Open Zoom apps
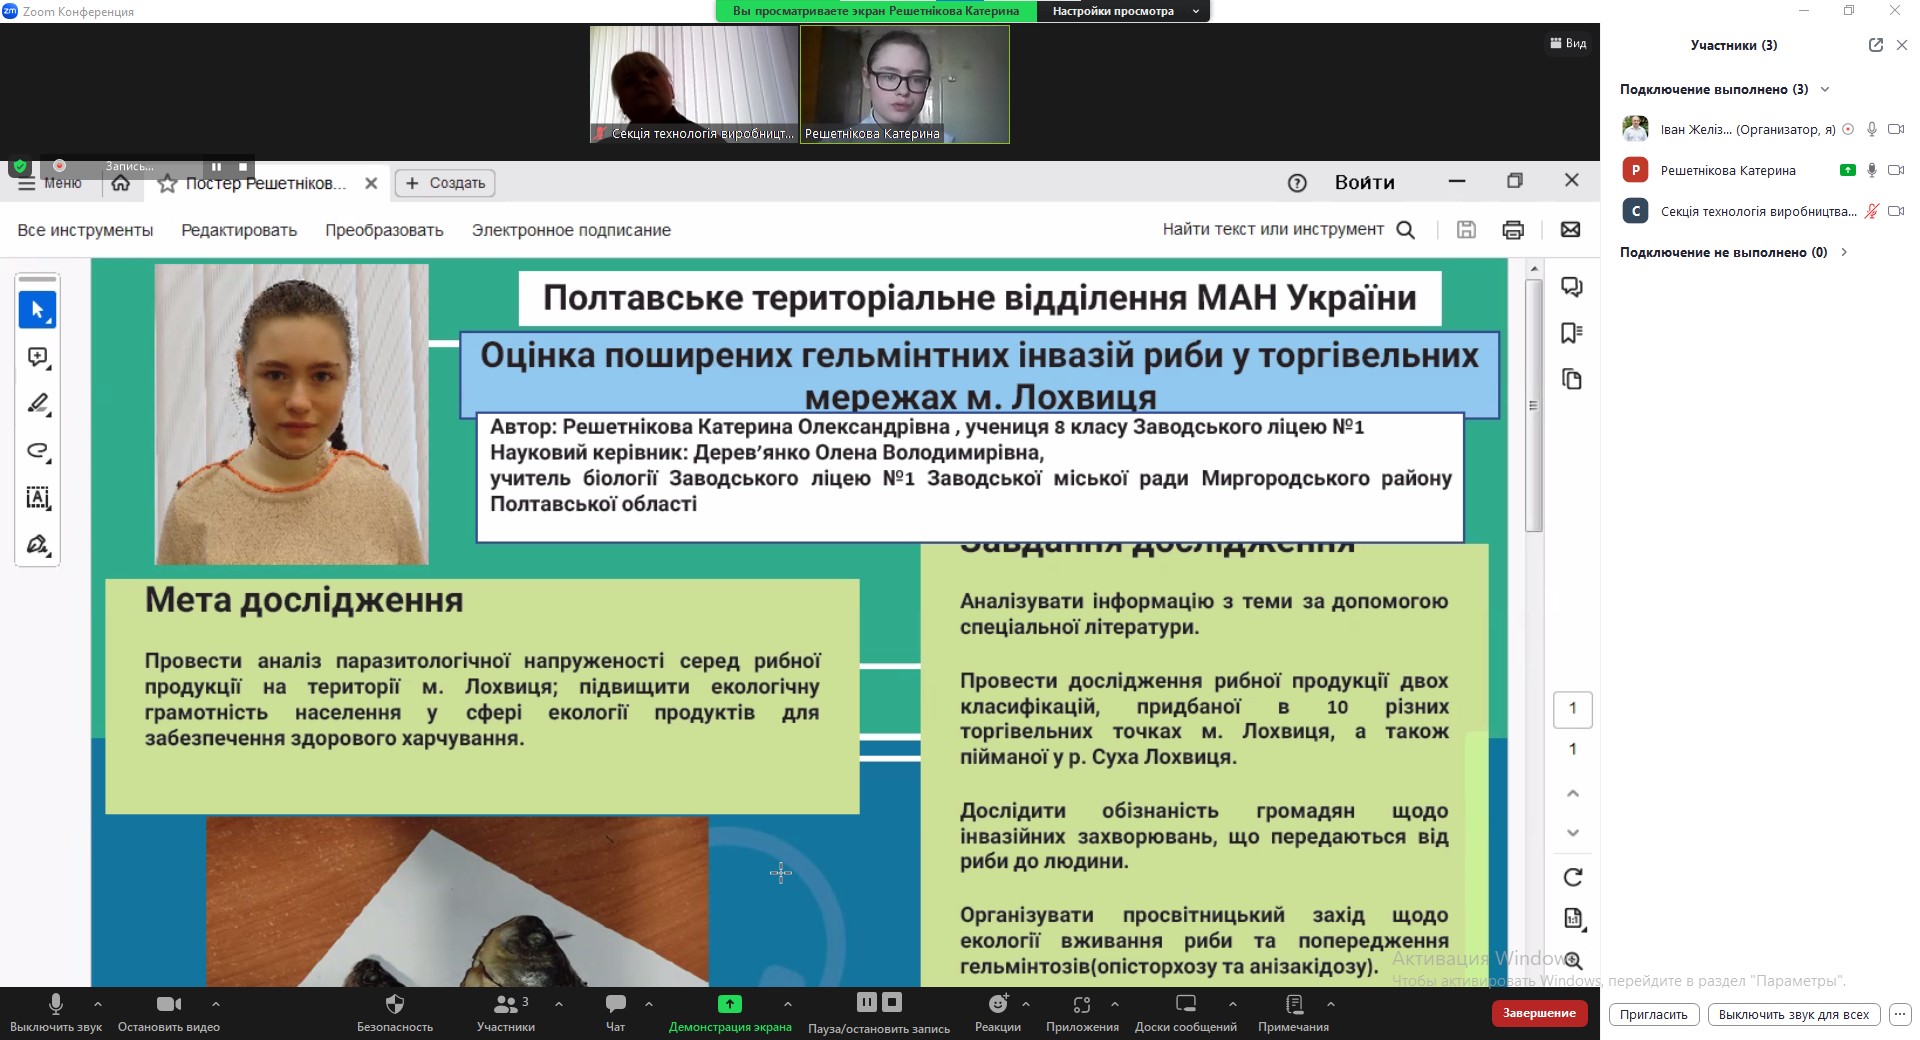The height and width of the screenshot is (1040, 1920). click(x=1082, y=1012)
